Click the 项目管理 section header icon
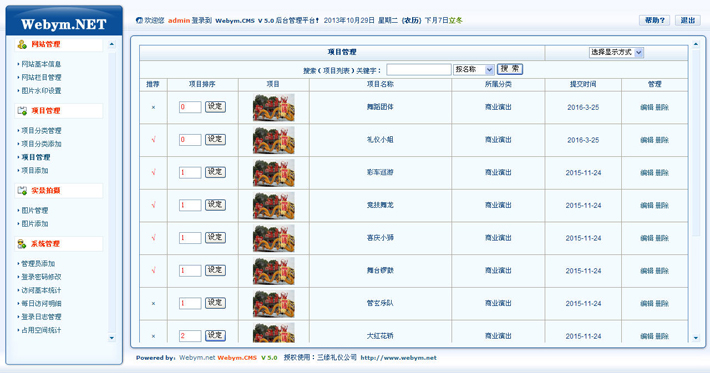 [22, 110]
